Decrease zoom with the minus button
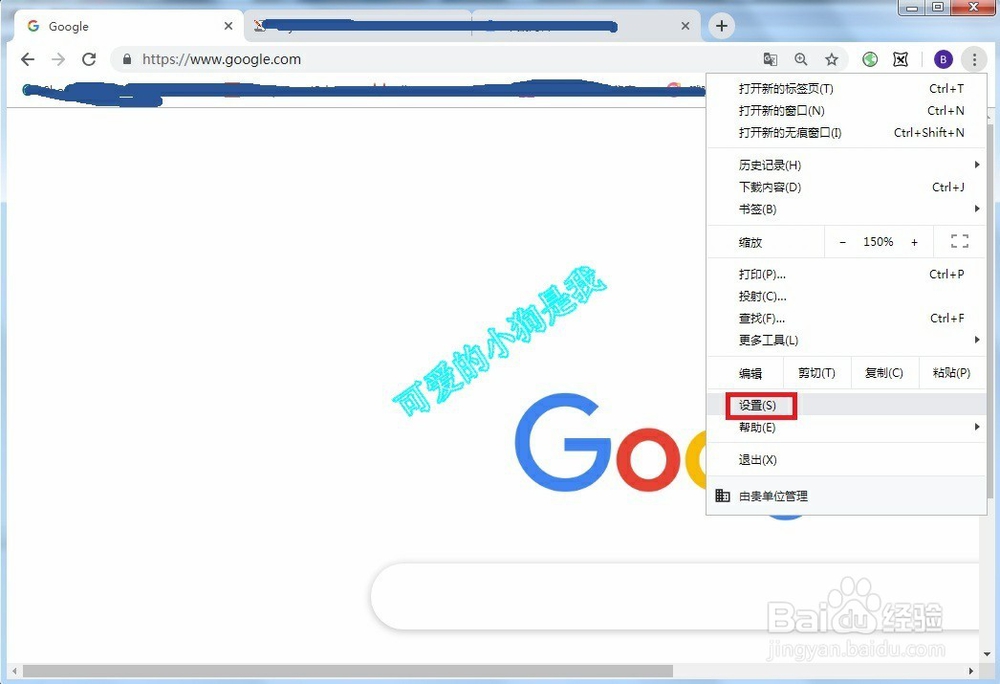Image resolution: width=1000 pixels, height=684 pixels. pyautogui.click(x=842, y=242)
